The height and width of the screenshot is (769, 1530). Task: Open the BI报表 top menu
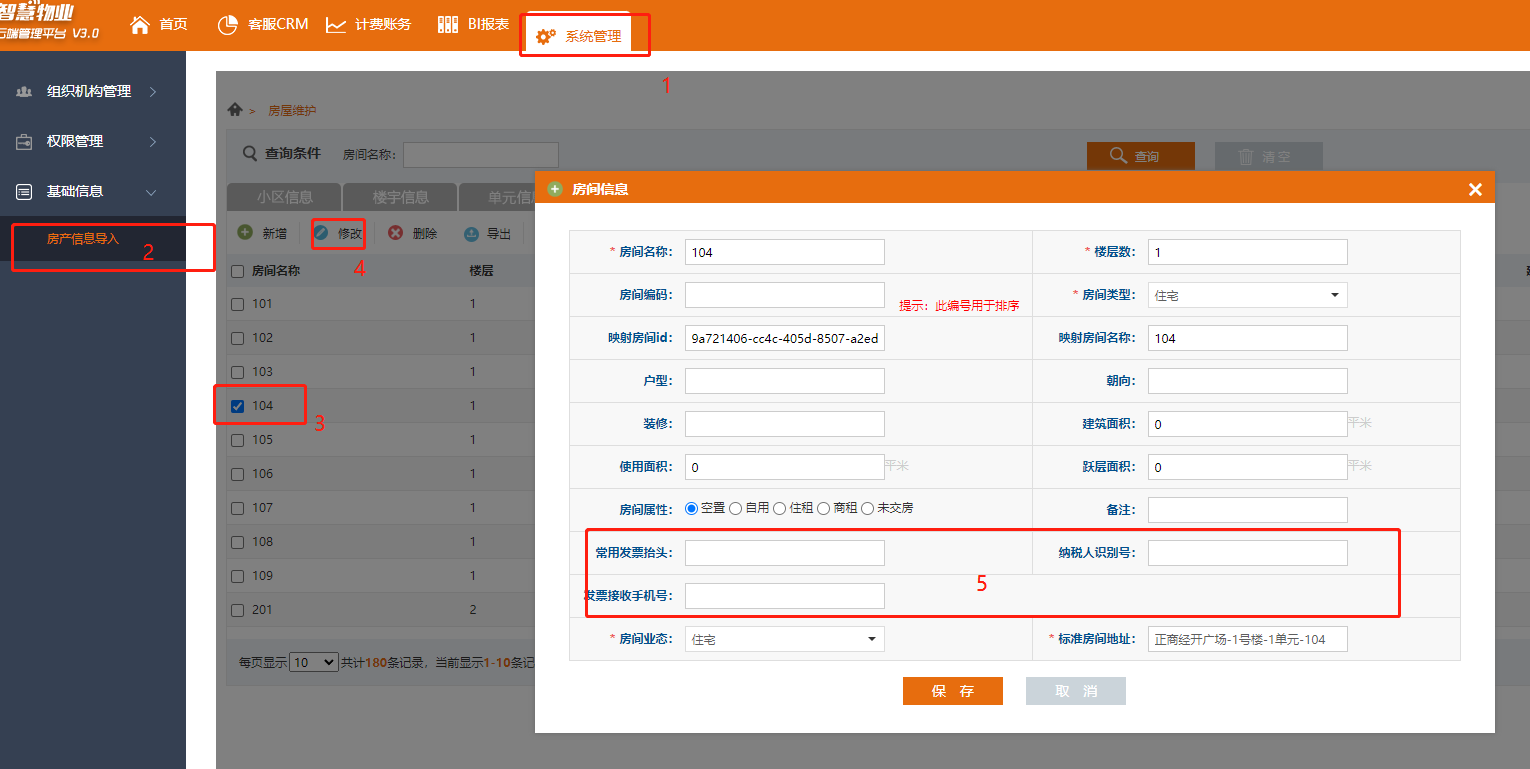[x=474, y=24]
